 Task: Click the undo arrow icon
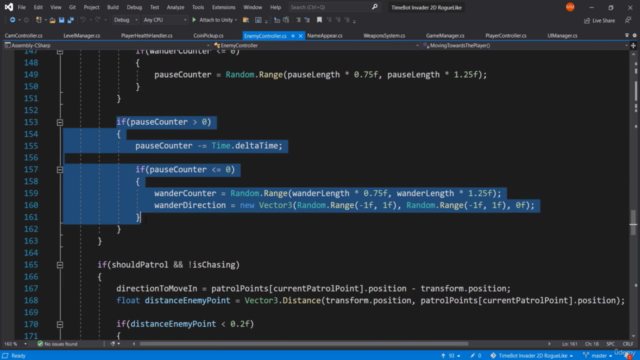coord(83,20)
